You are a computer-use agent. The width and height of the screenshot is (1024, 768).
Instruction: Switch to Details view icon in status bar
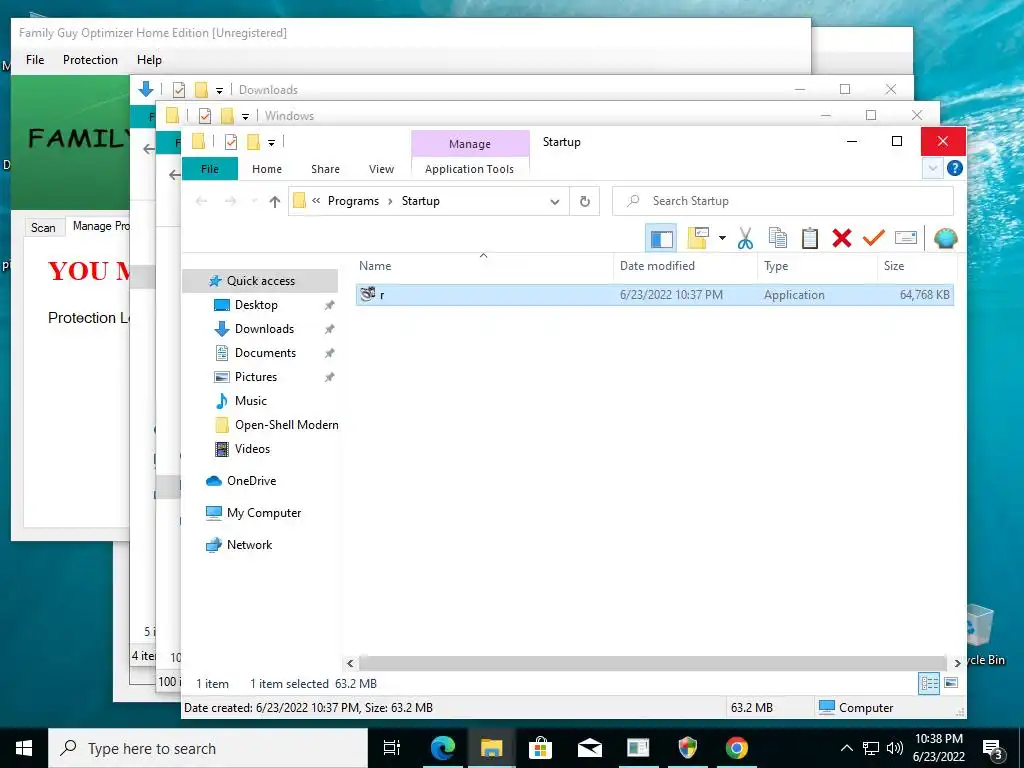click(929, 684)
